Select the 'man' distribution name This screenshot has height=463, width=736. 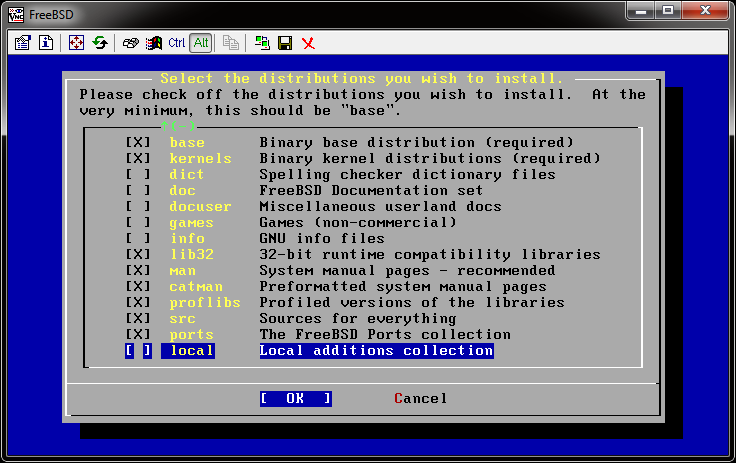[x=182, y=270]
